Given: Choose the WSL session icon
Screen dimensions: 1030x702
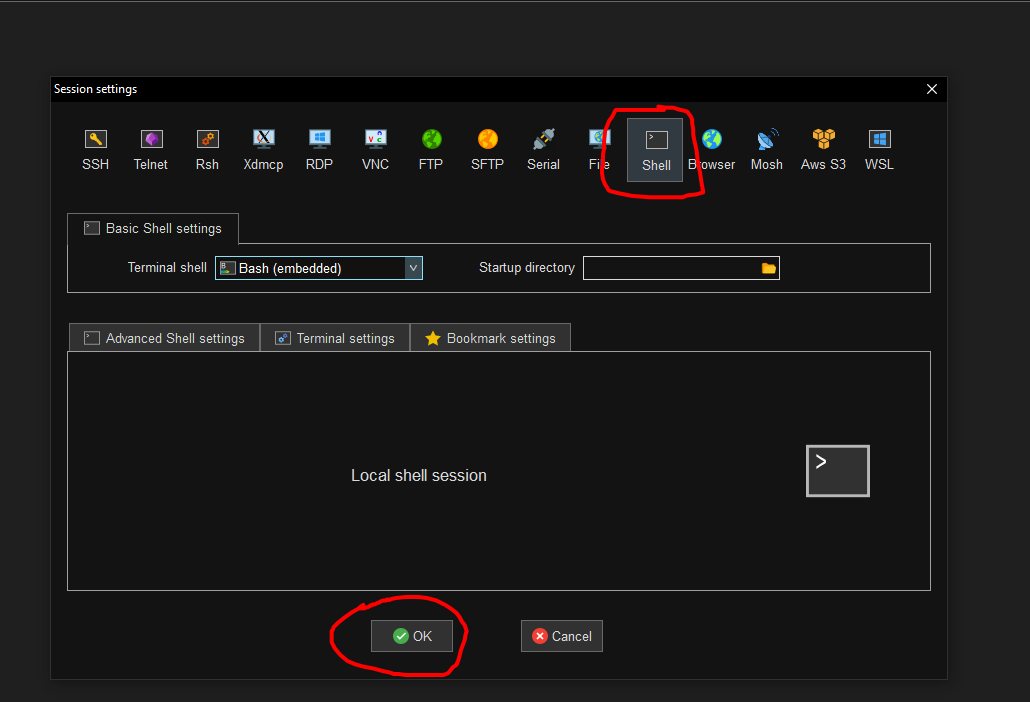Looking at the screenshot, I should [x=879, y=149].
